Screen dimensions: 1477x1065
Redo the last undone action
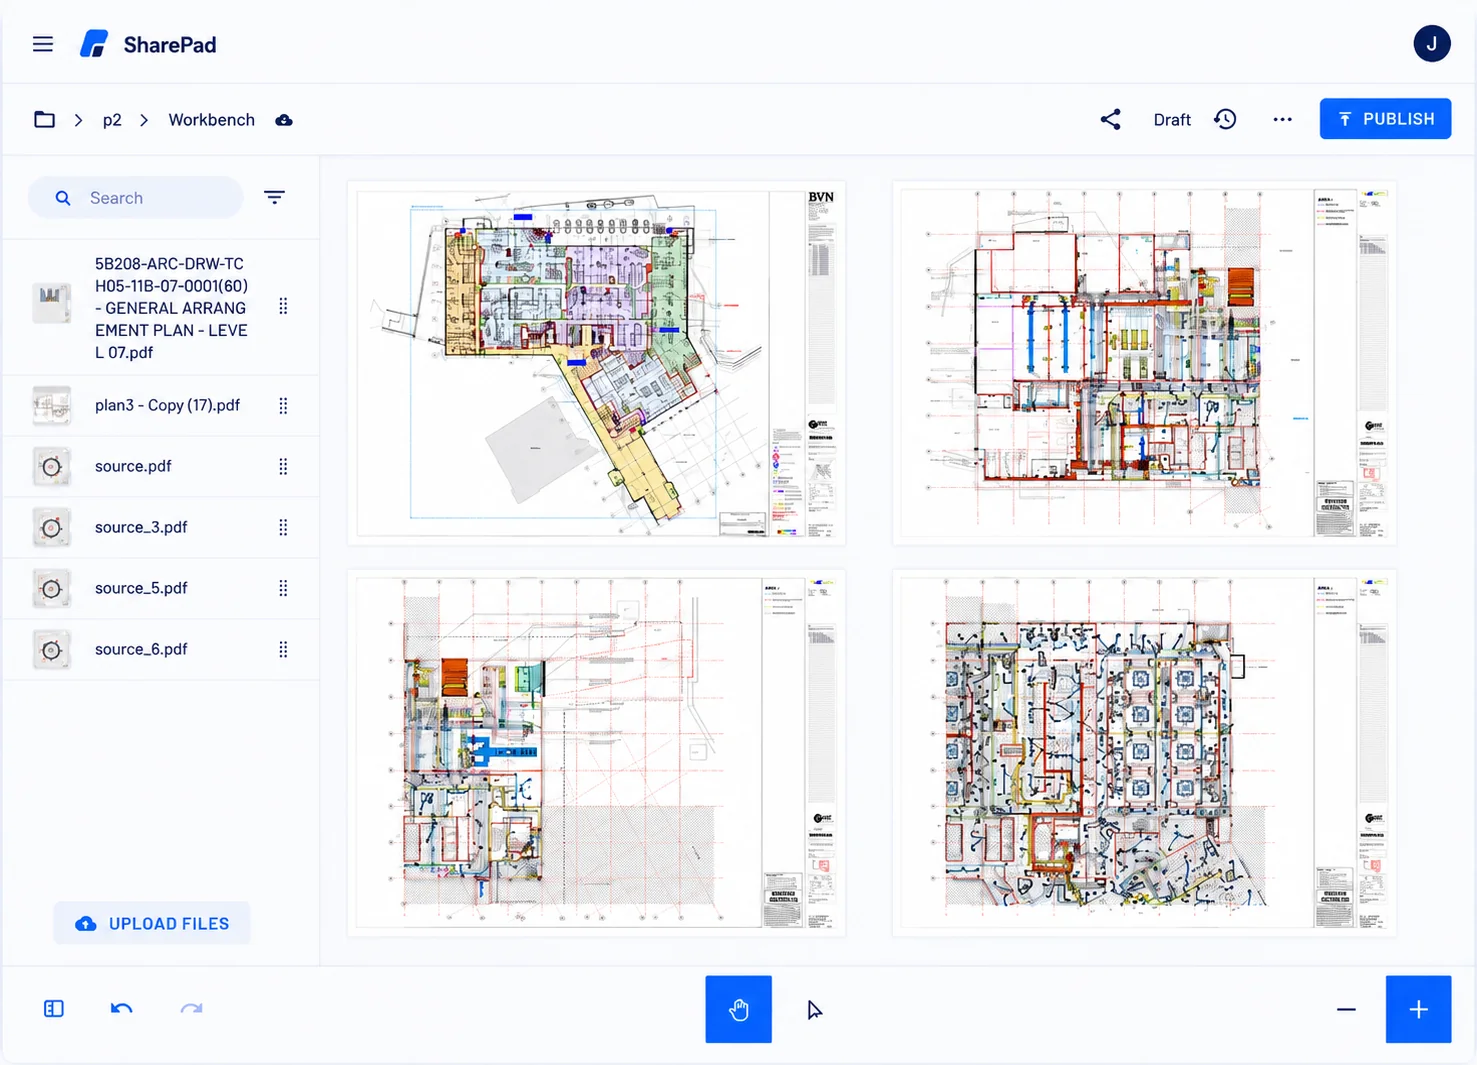(191, 1009)
